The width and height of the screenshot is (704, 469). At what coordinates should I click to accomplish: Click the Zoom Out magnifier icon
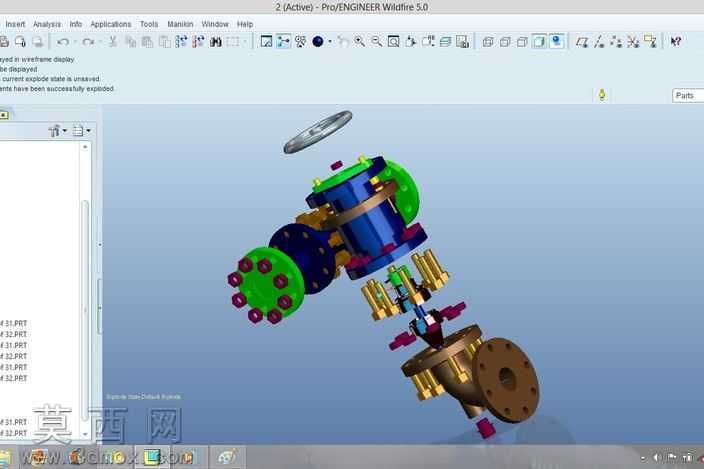coord(377,42)
